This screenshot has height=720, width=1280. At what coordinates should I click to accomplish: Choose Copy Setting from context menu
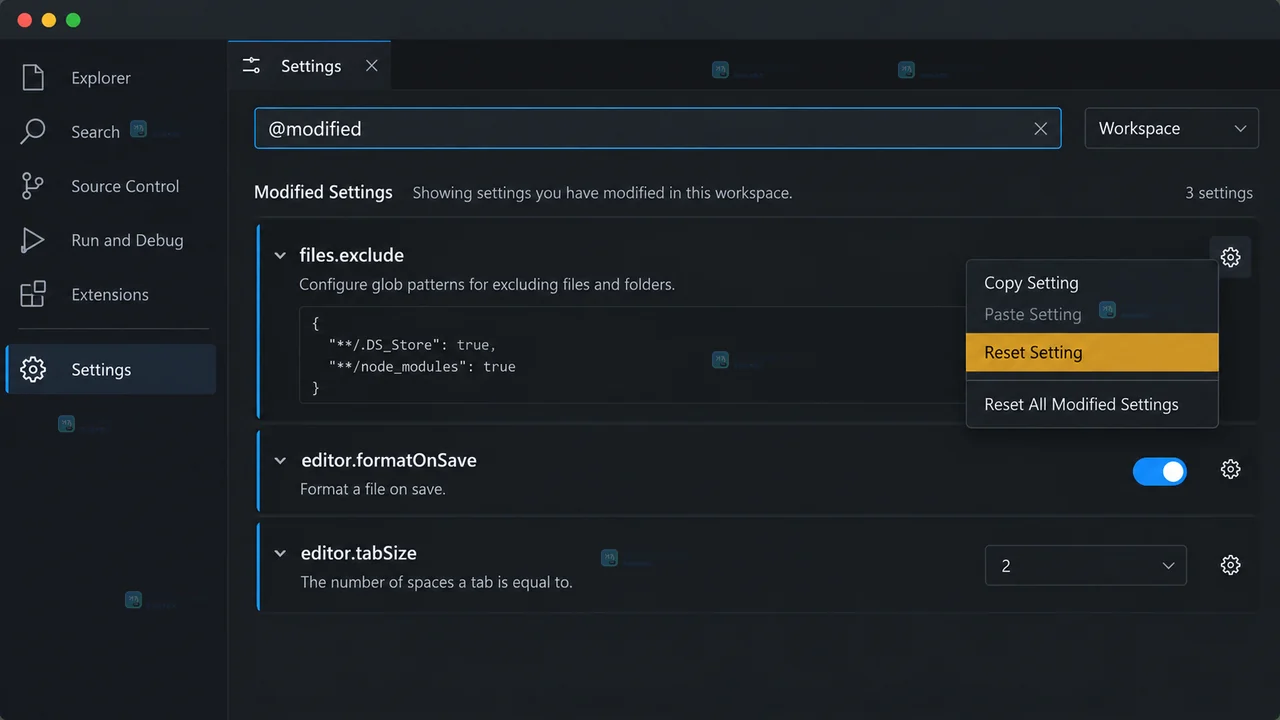(x=1092, y=283)
